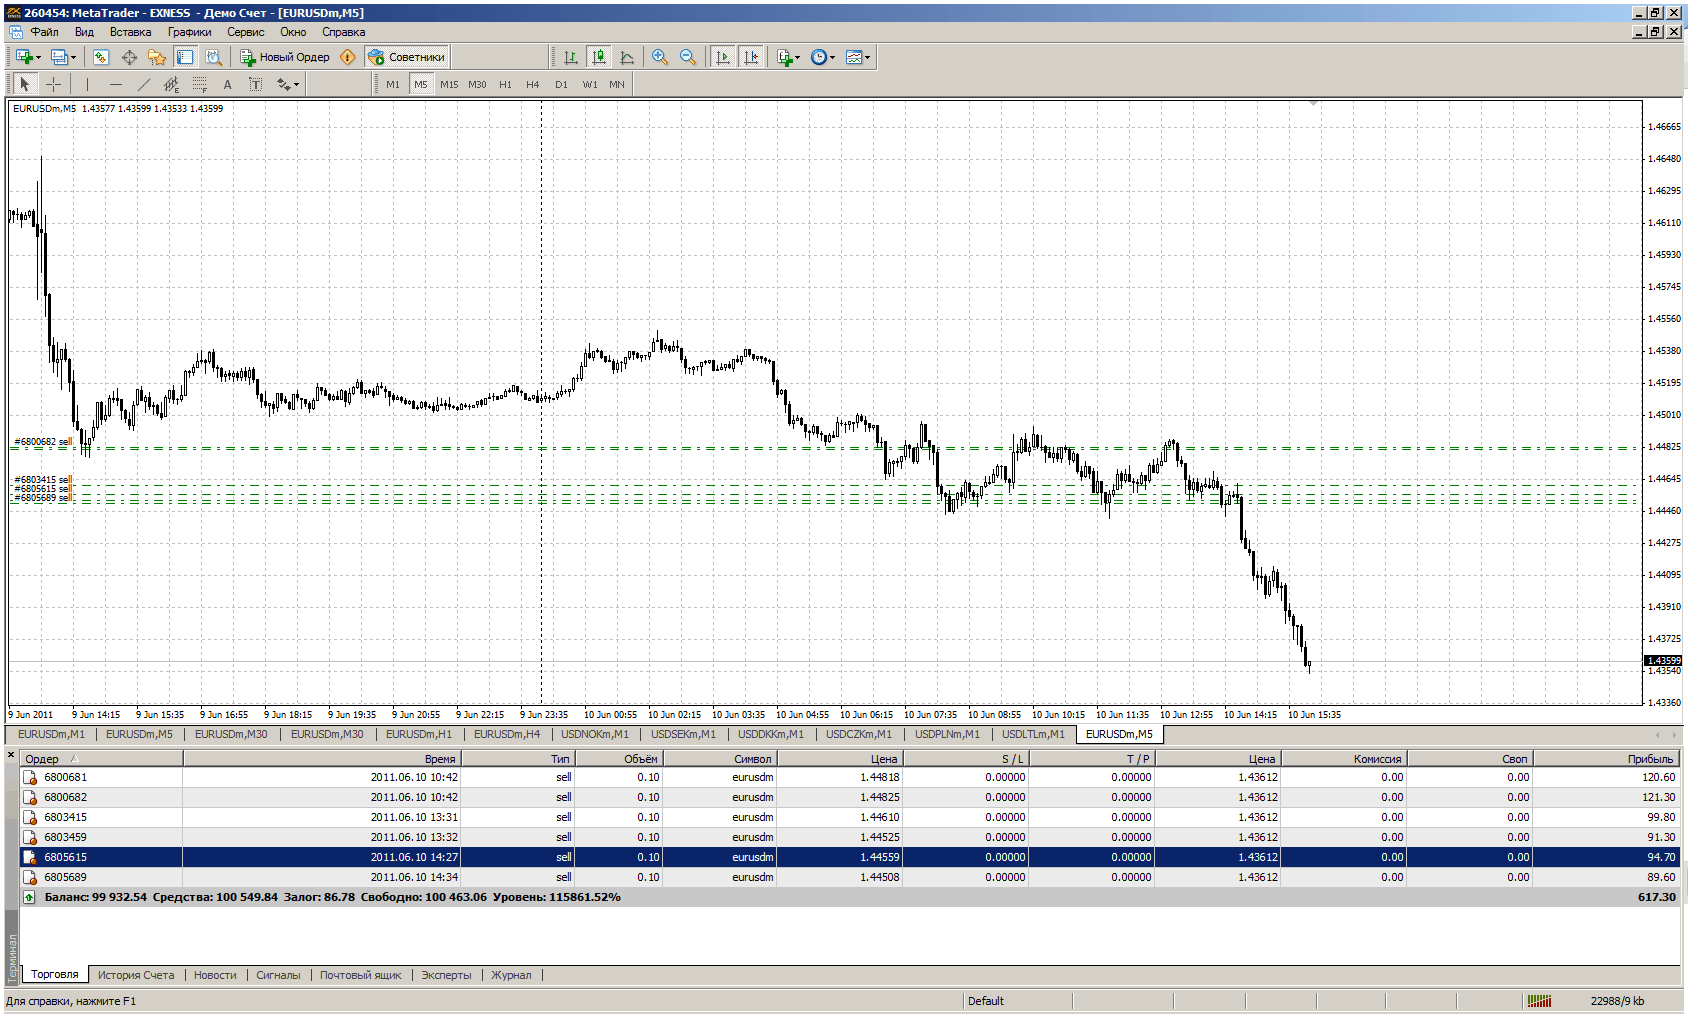This screenshot has width=1688, height=1014.
Task: Toggle Chart Shift button
Action: point(750,57)
